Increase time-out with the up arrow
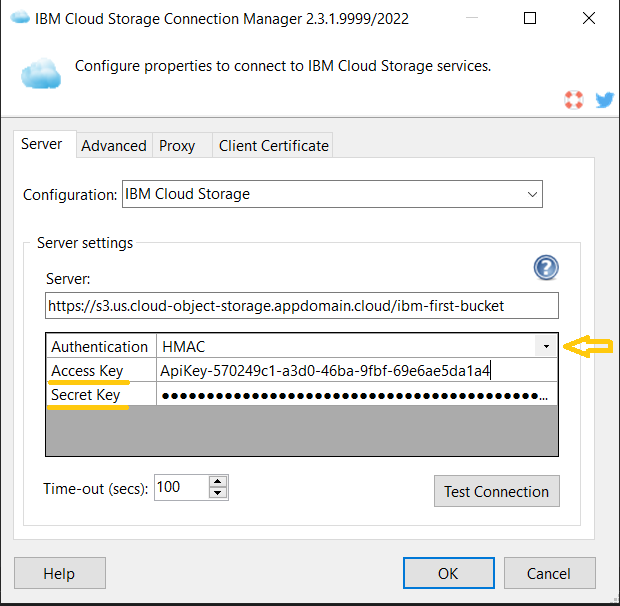 pyautogui.click(x=218, y=481)
